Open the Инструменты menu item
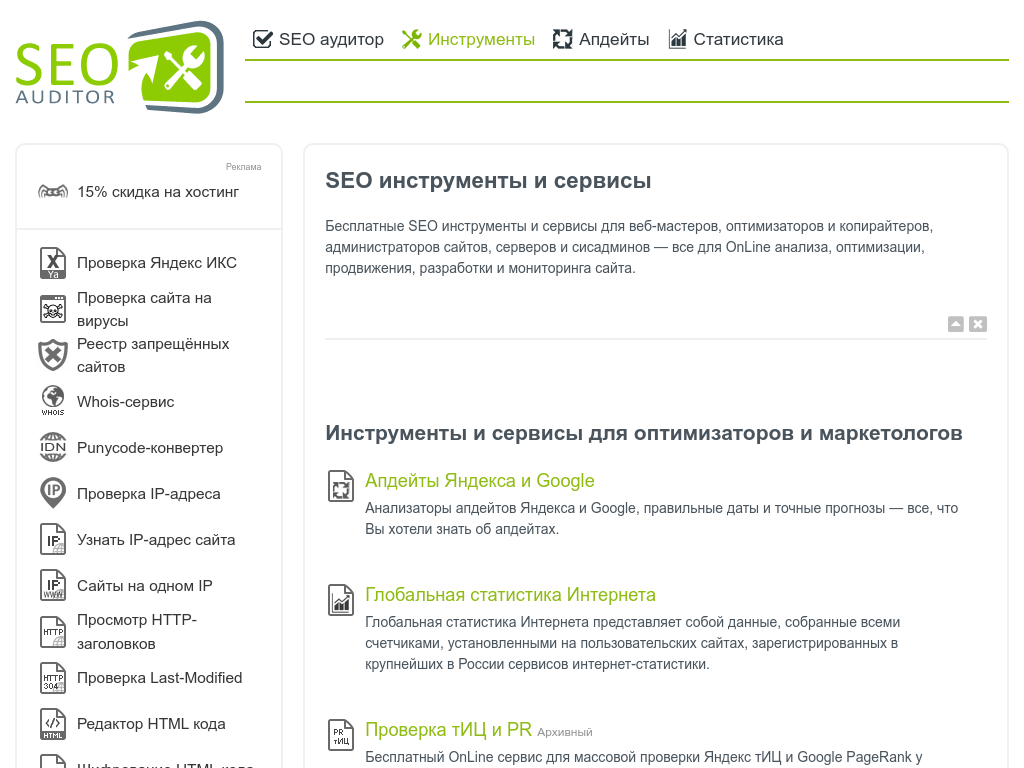The height and width of the screenshot is (768, 1024). coord(468,39)
